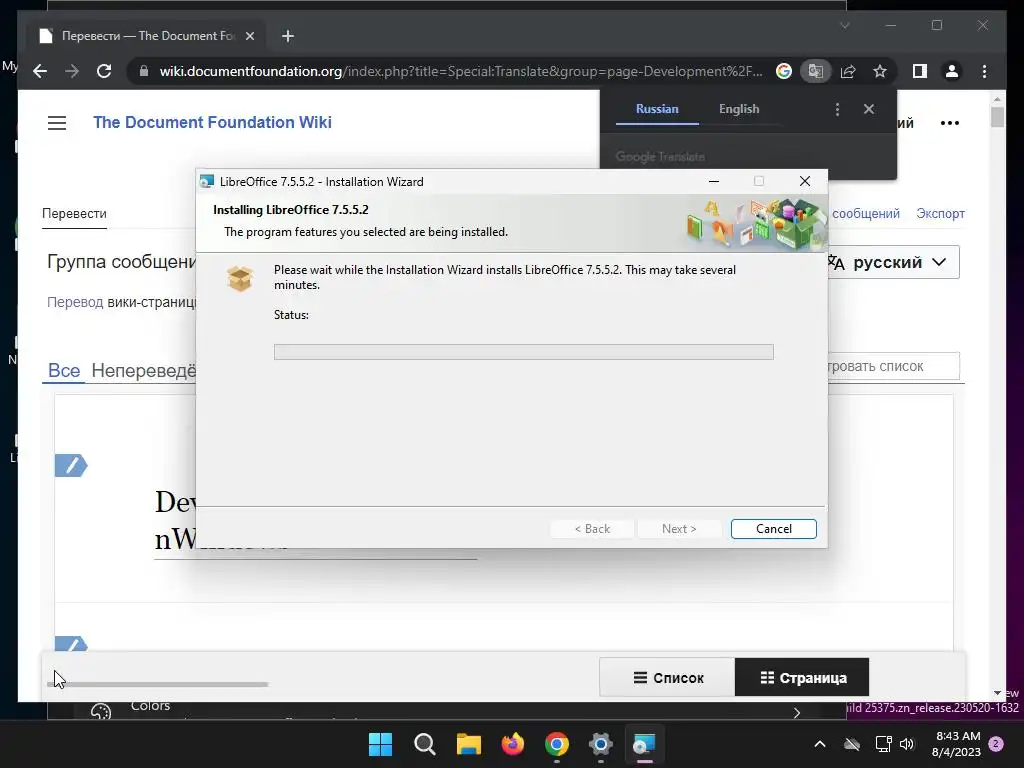Open the Windows Start menu
Image resolution: width=1024 pixels, height=768 pixels.
click(x=380, y=744)
